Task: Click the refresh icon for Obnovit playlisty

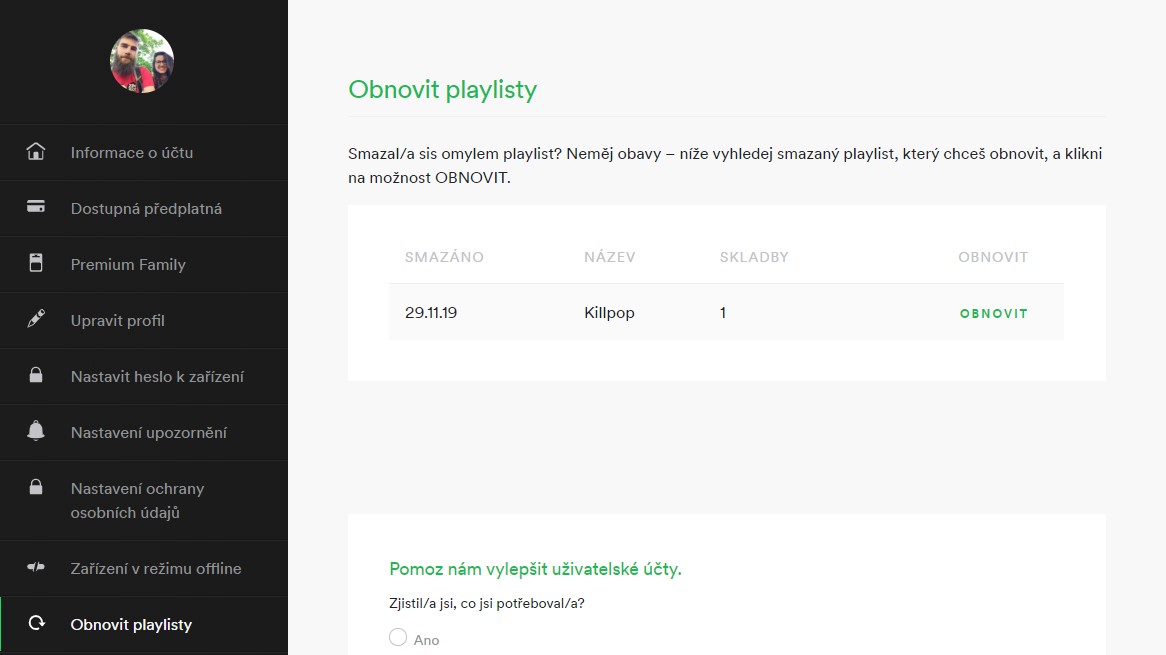Action: [x=36, y=623]
